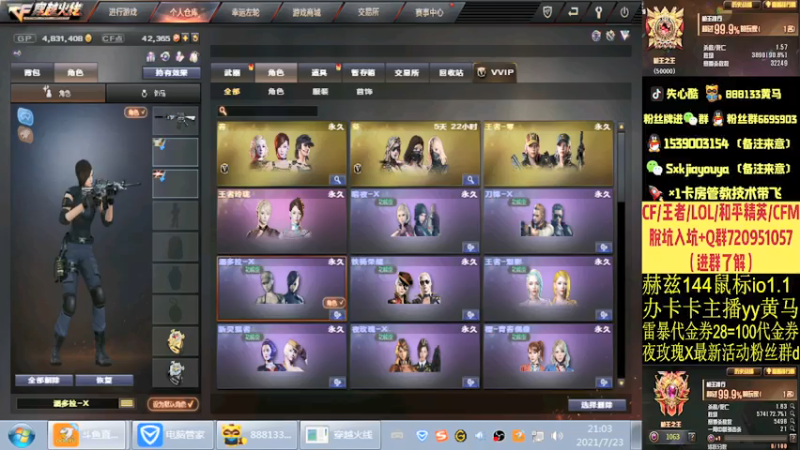
Task: Select the 新灵狐者 character card
Action: (x=282, y=356)
